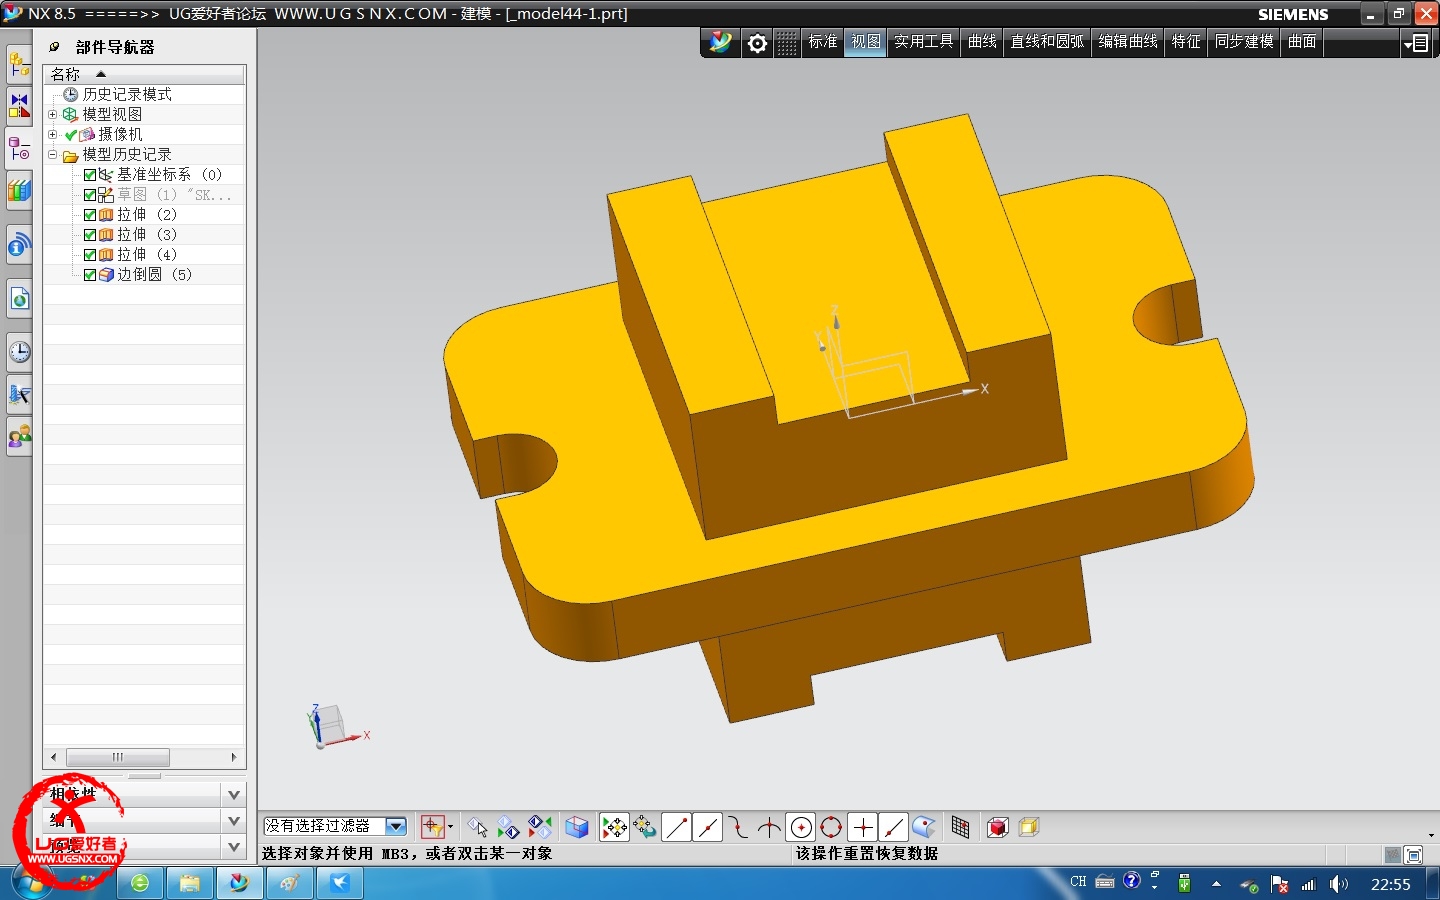The image size is (1440, 900).
Task: Switch to the 同步建模 toolbar tab
Action: [x=1244, y=42]
